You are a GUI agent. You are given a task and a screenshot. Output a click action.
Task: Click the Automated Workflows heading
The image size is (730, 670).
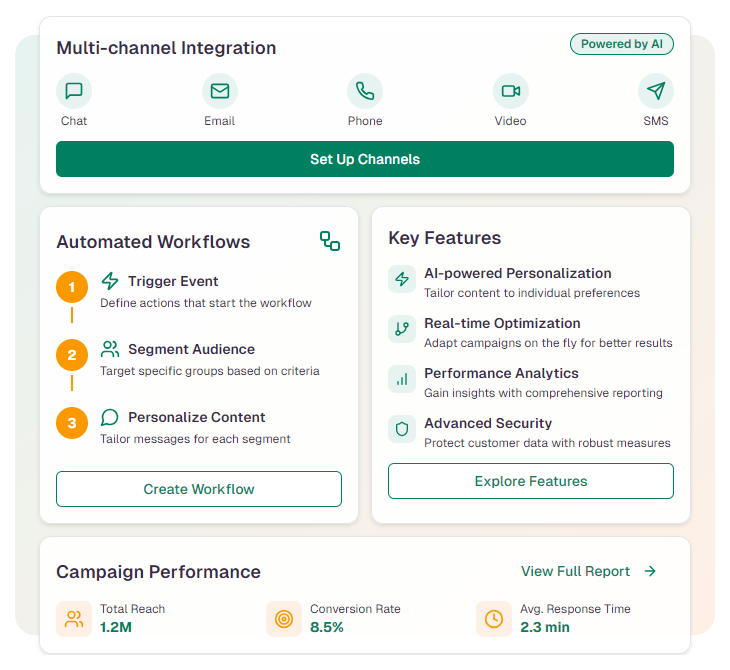154,242
